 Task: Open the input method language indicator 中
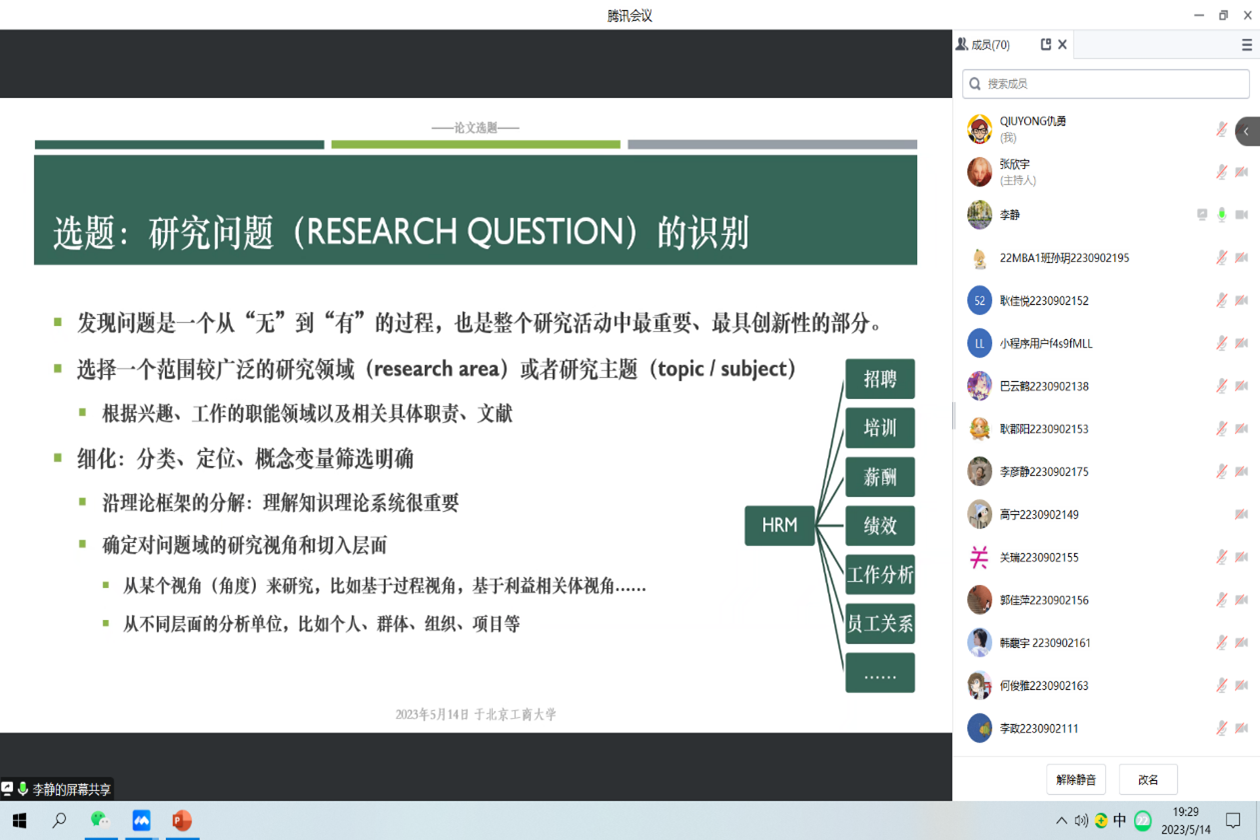point(1120,820)
